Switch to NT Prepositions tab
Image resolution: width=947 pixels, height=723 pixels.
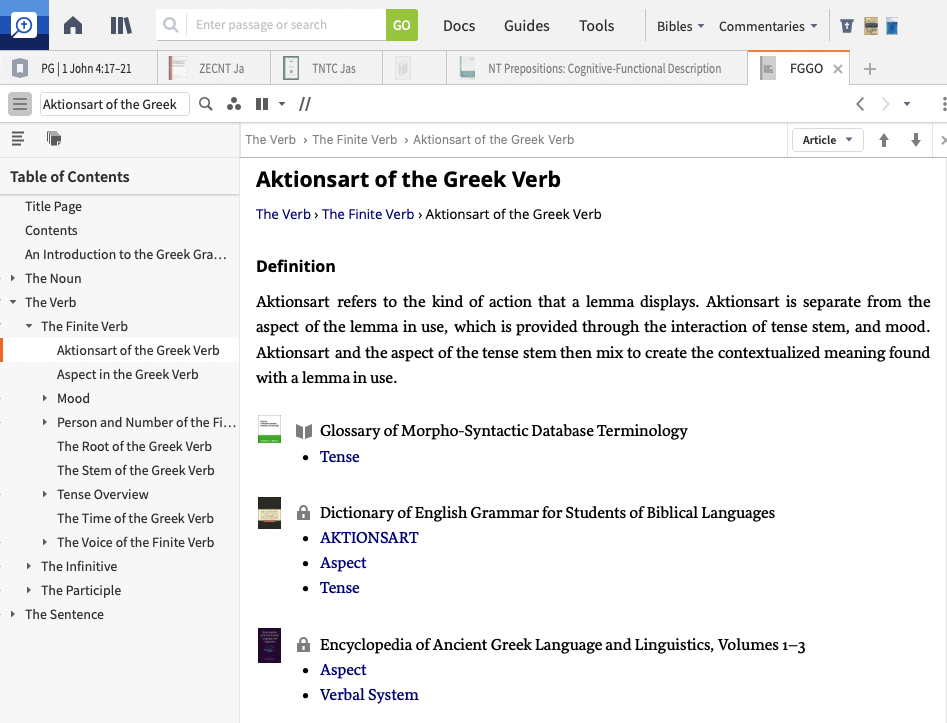pos(597,68)
